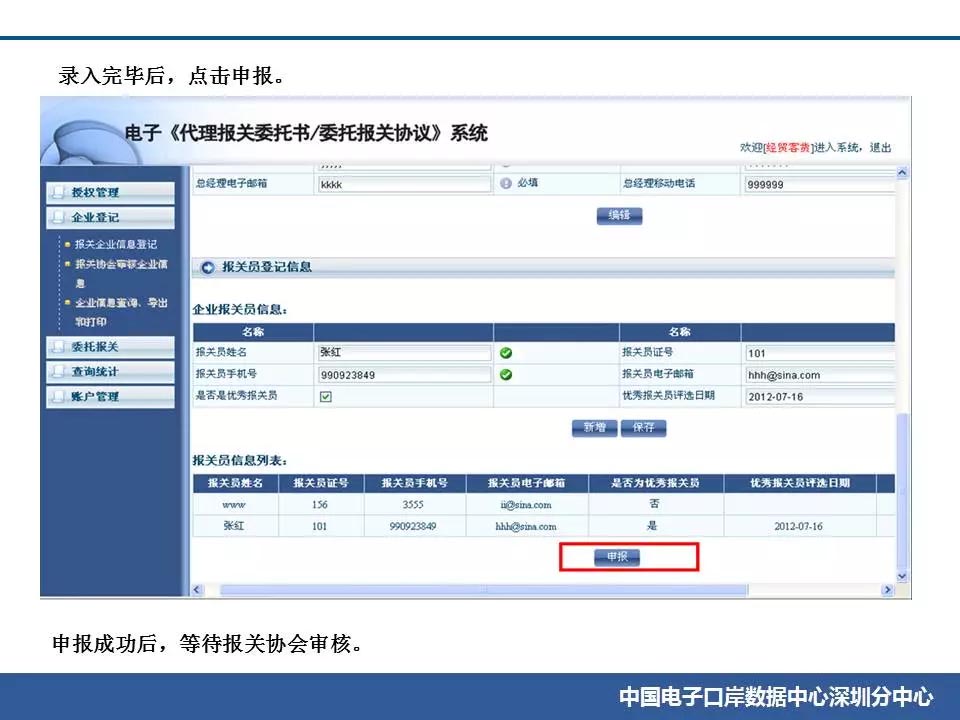Click the 保存 button
Image resolution: width=960 pixels, height=720 pixels.
(x=643, y=427)
